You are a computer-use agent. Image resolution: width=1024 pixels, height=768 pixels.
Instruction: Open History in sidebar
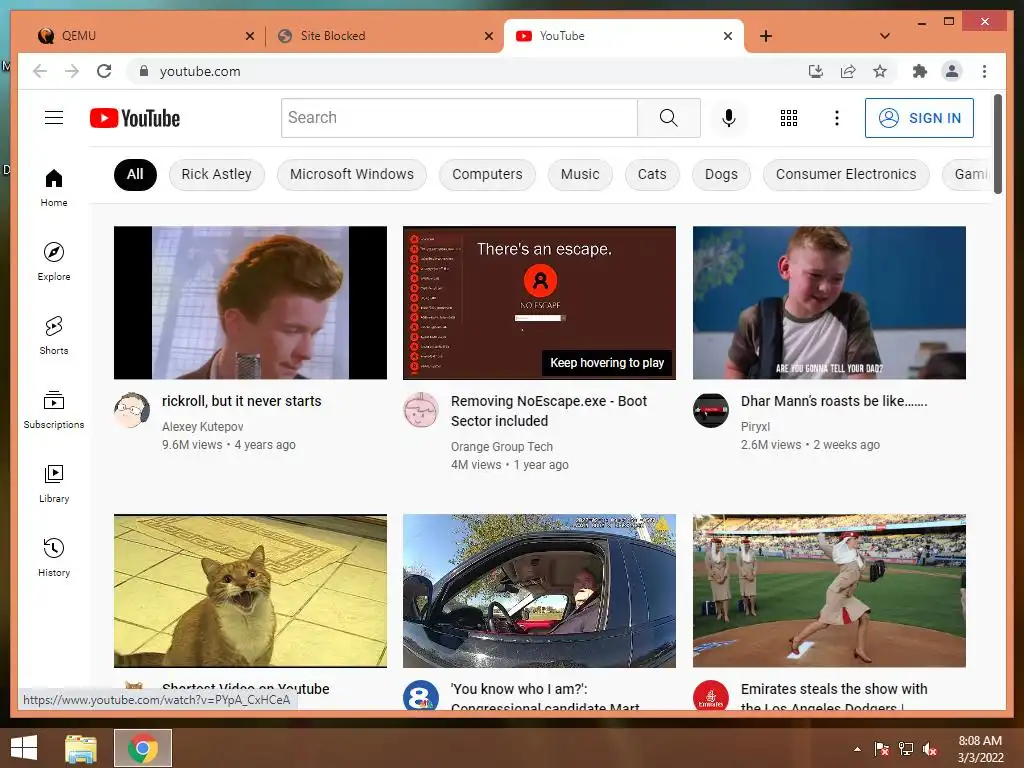pyautogui.click(x=54, y=557)
